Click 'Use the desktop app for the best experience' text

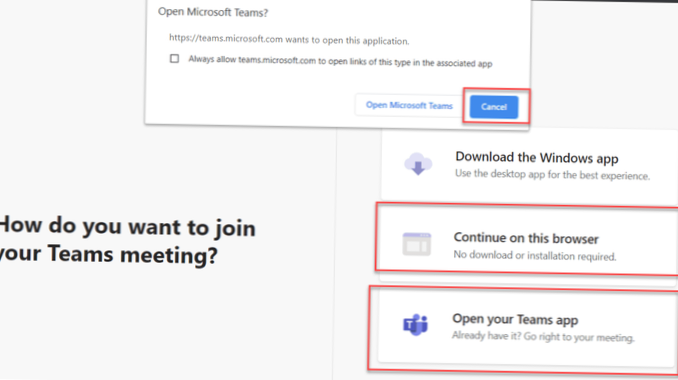pyautogui.click(x=552, y=175)
